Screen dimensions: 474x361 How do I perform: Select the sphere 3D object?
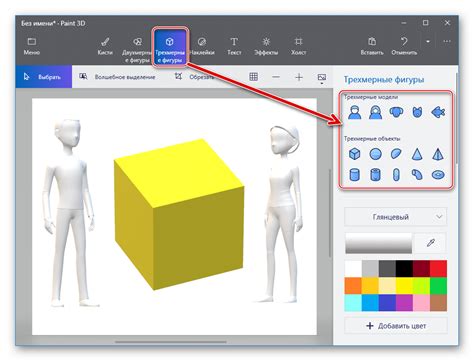(376, 154)
